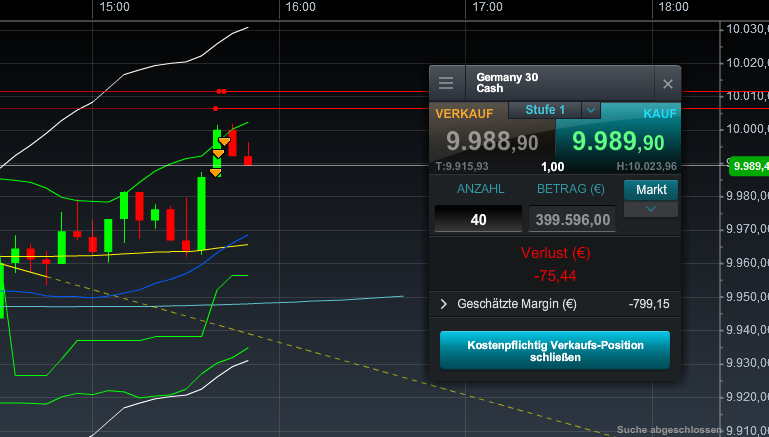Open the order ticket hamburger menu
This screenshot has height=437, width=769.
click(x=446, y=83)
